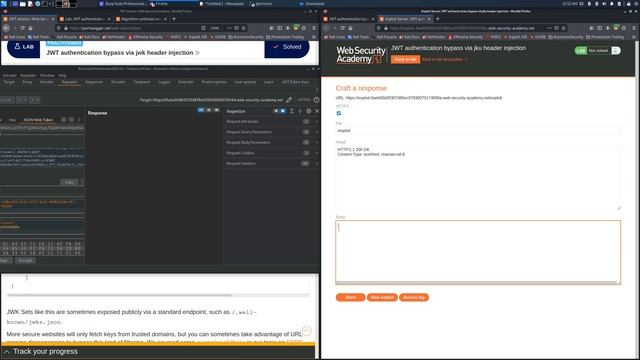Viewport: 640px width, 360px height.
Task: Close the 'Exploit Server' browser tab
Action: point(429,19)
